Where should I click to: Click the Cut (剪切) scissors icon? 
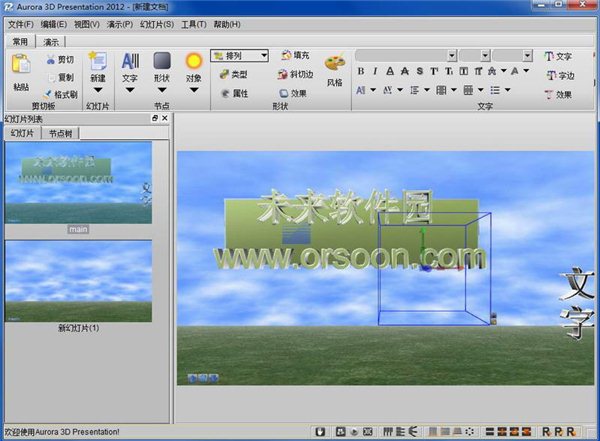(51, 60)
